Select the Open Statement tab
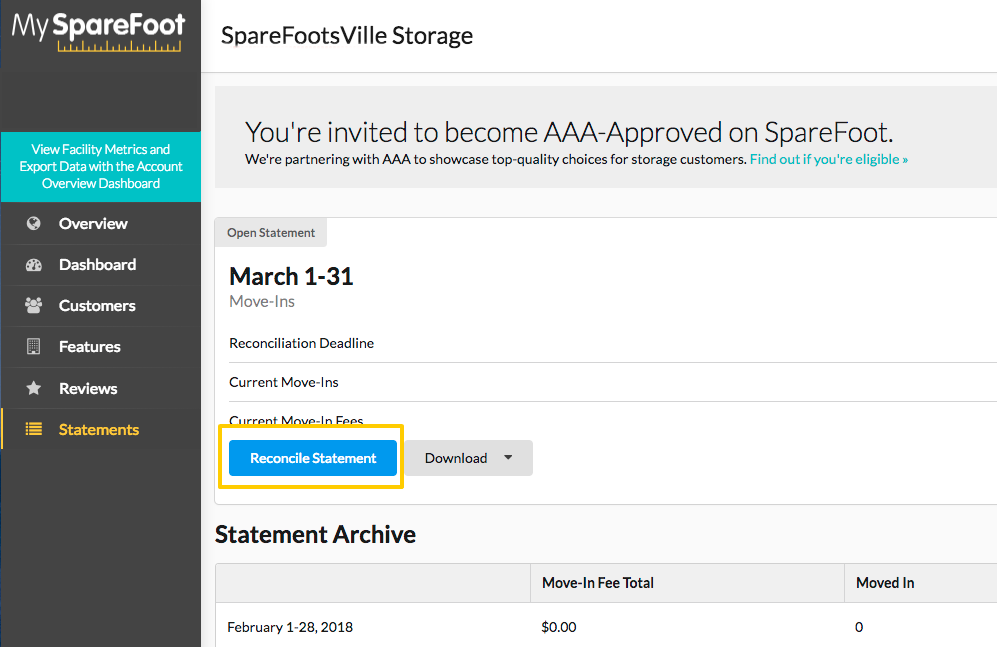The image size is (997, 647). pos(271,233)
